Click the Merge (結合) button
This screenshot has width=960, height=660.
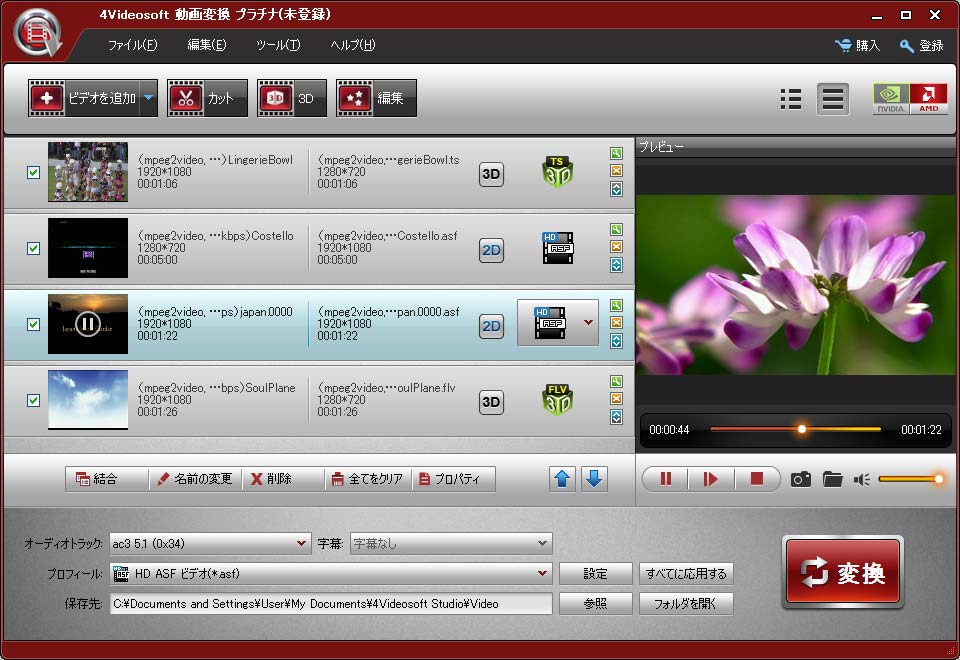coord(106,479)
